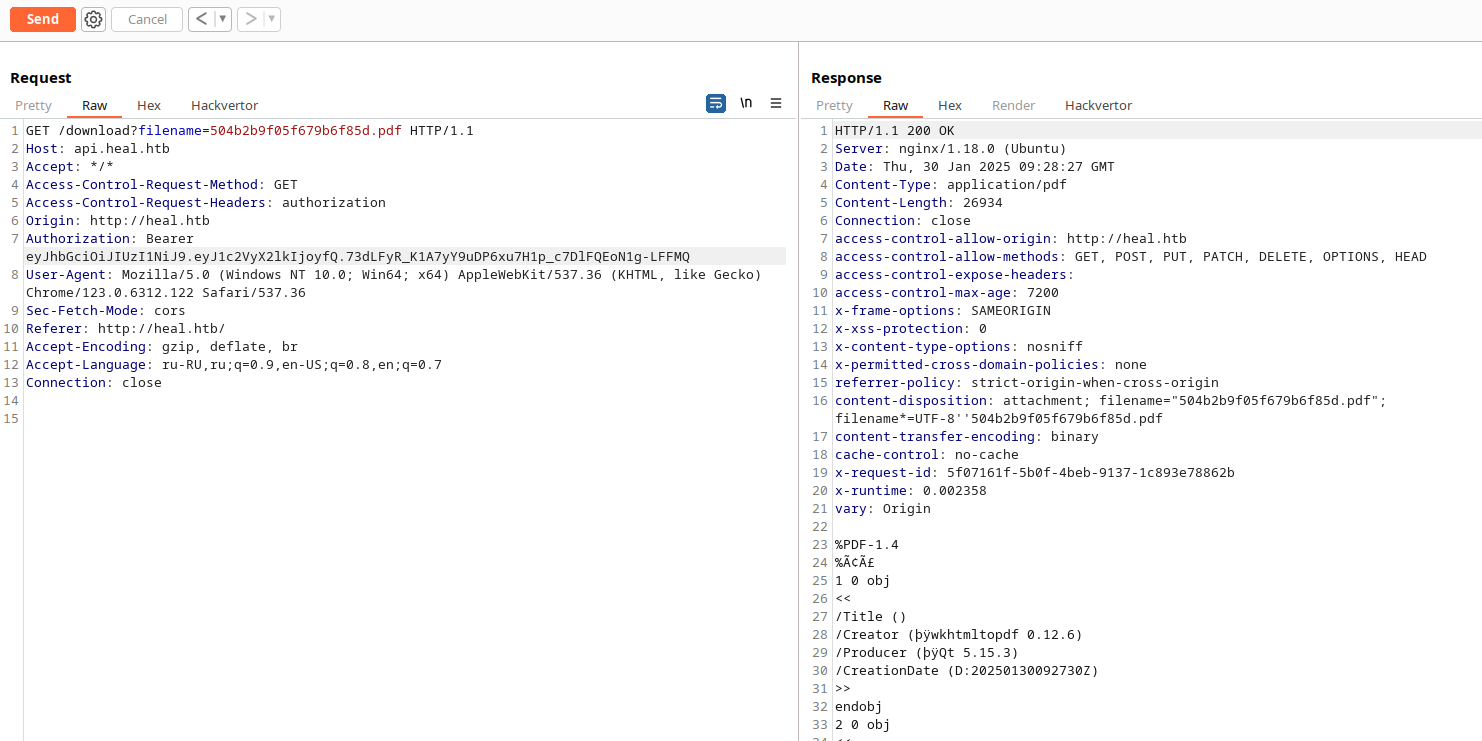
Task: Go to previous request arrow
Action: (202, 19)
